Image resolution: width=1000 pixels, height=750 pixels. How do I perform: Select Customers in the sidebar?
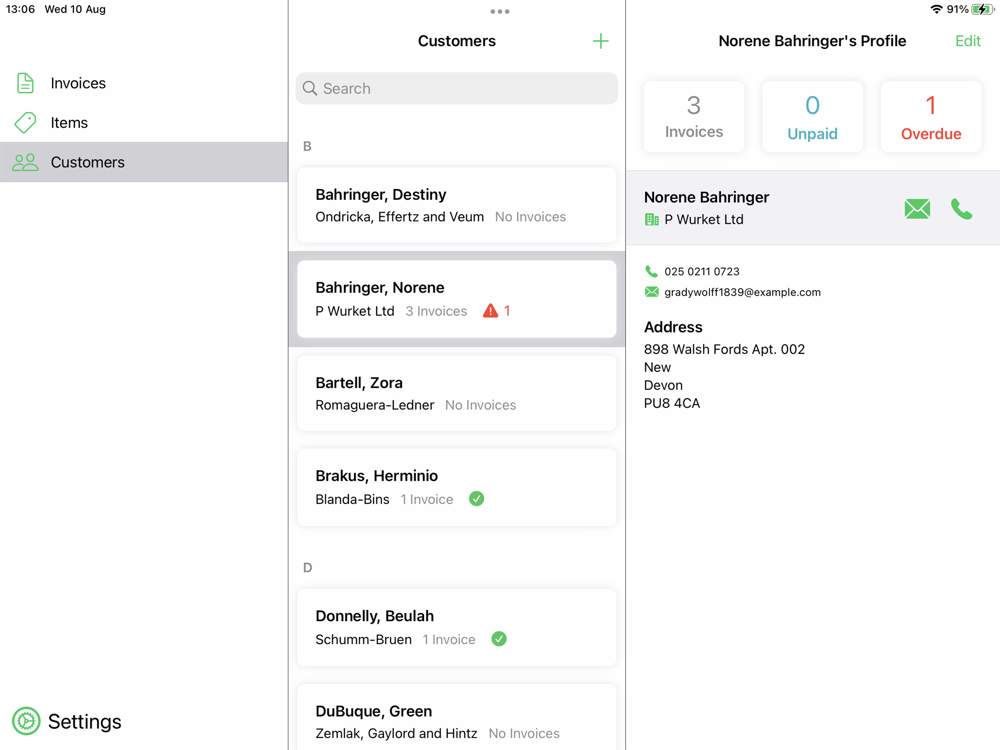coord(88,162)
